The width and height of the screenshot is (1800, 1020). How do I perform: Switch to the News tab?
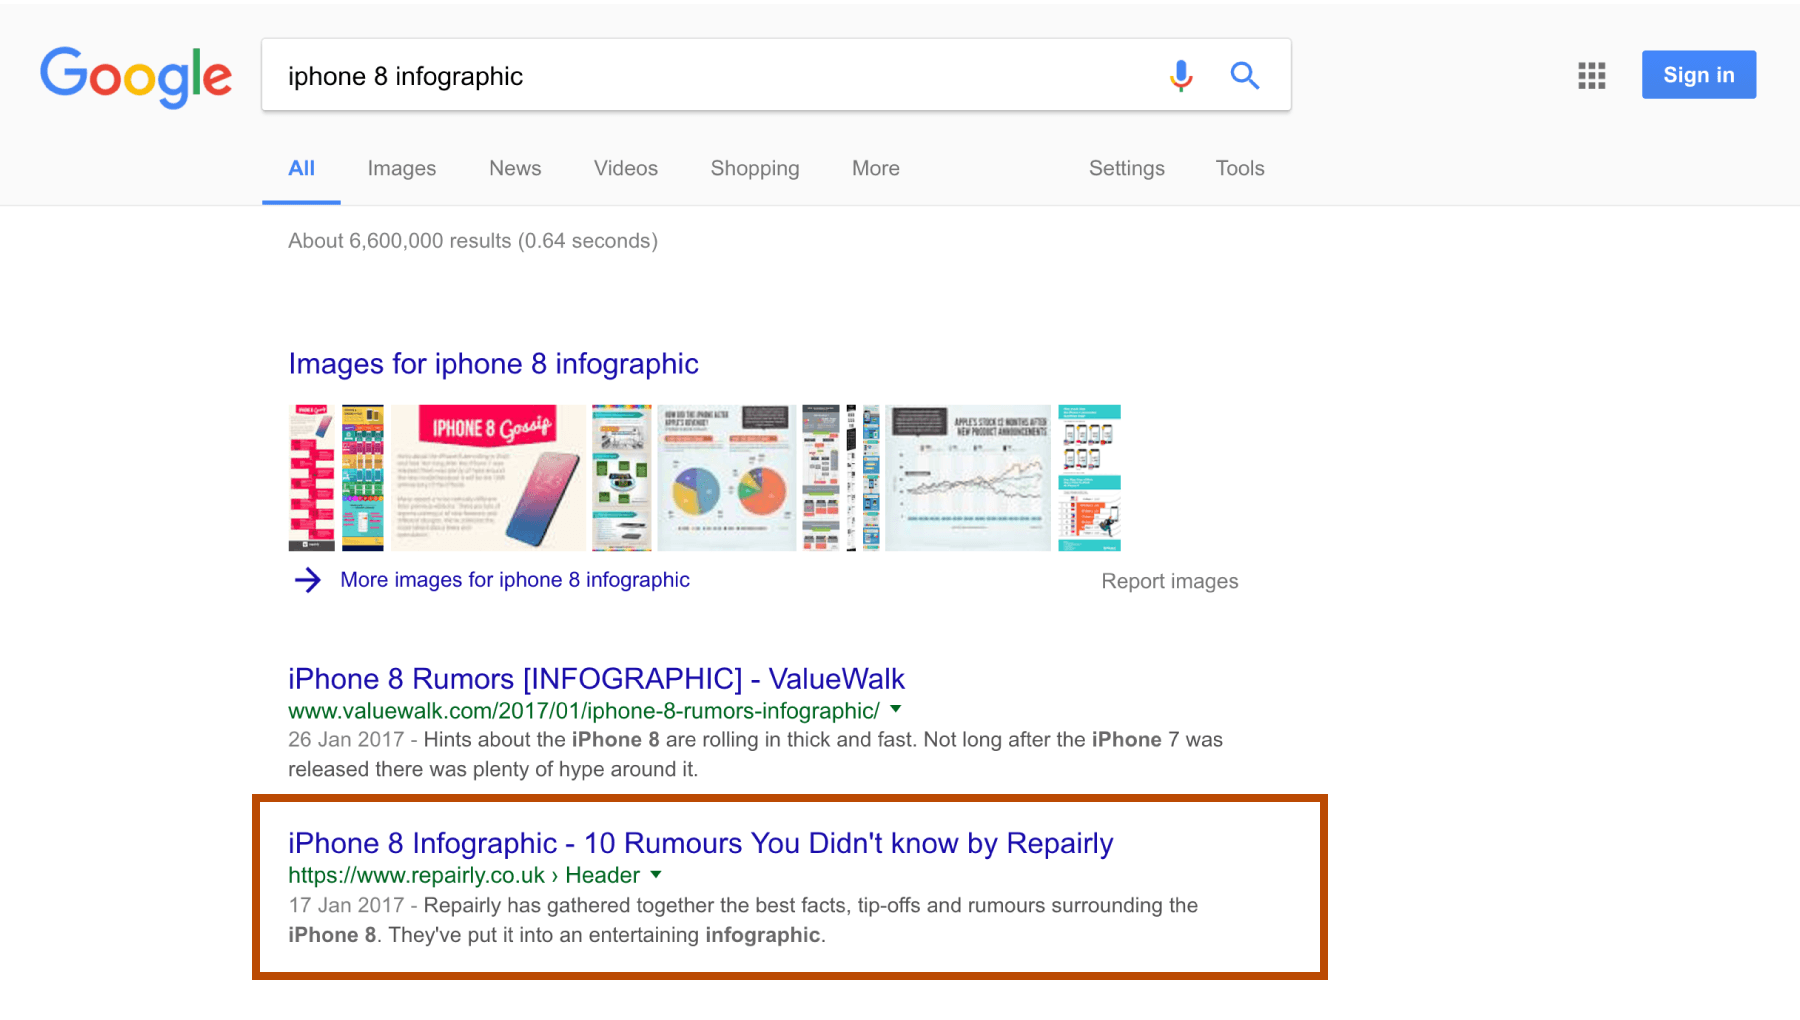pos(514,168)
